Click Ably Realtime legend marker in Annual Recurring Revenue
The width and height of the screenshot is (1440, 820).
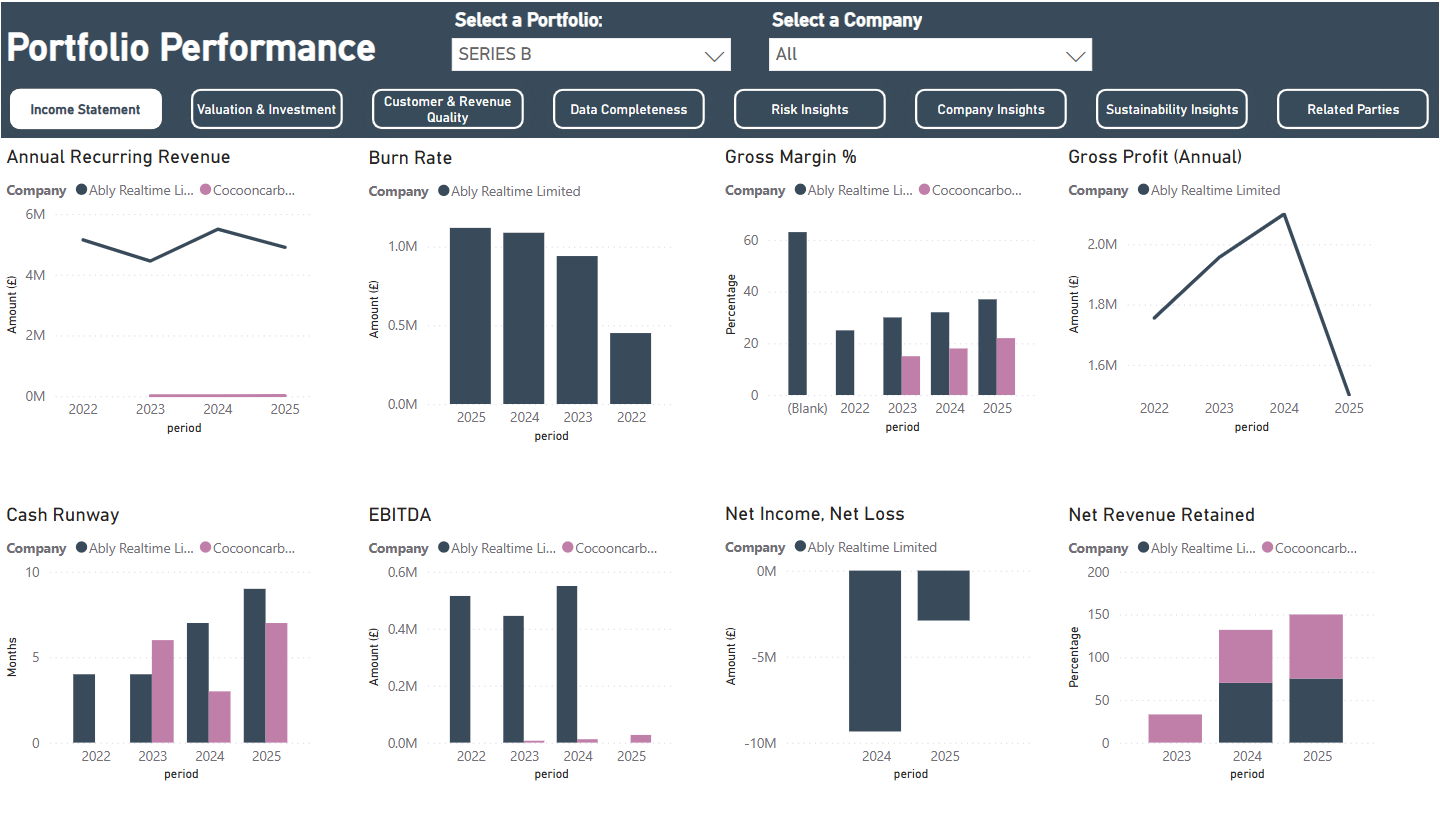[81, 190]
